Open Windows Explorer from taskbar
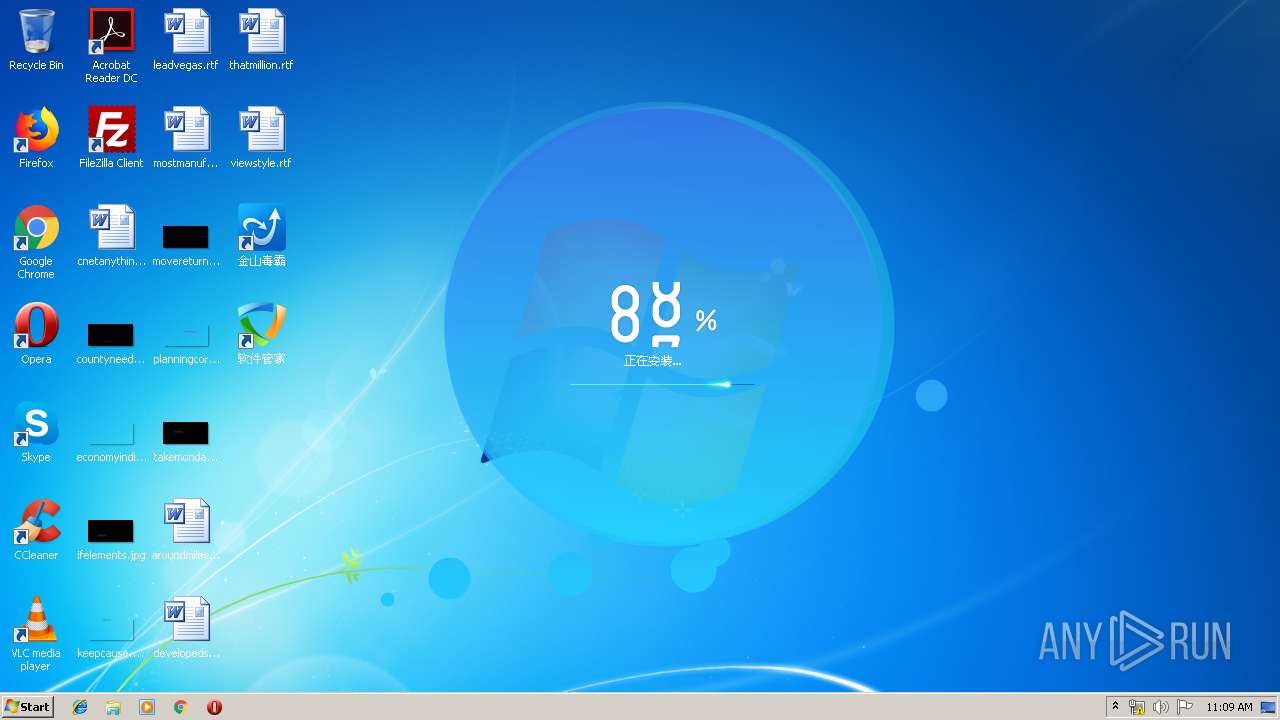Image resolution: width=1280 pixels, height=720 pixels. 113,707
